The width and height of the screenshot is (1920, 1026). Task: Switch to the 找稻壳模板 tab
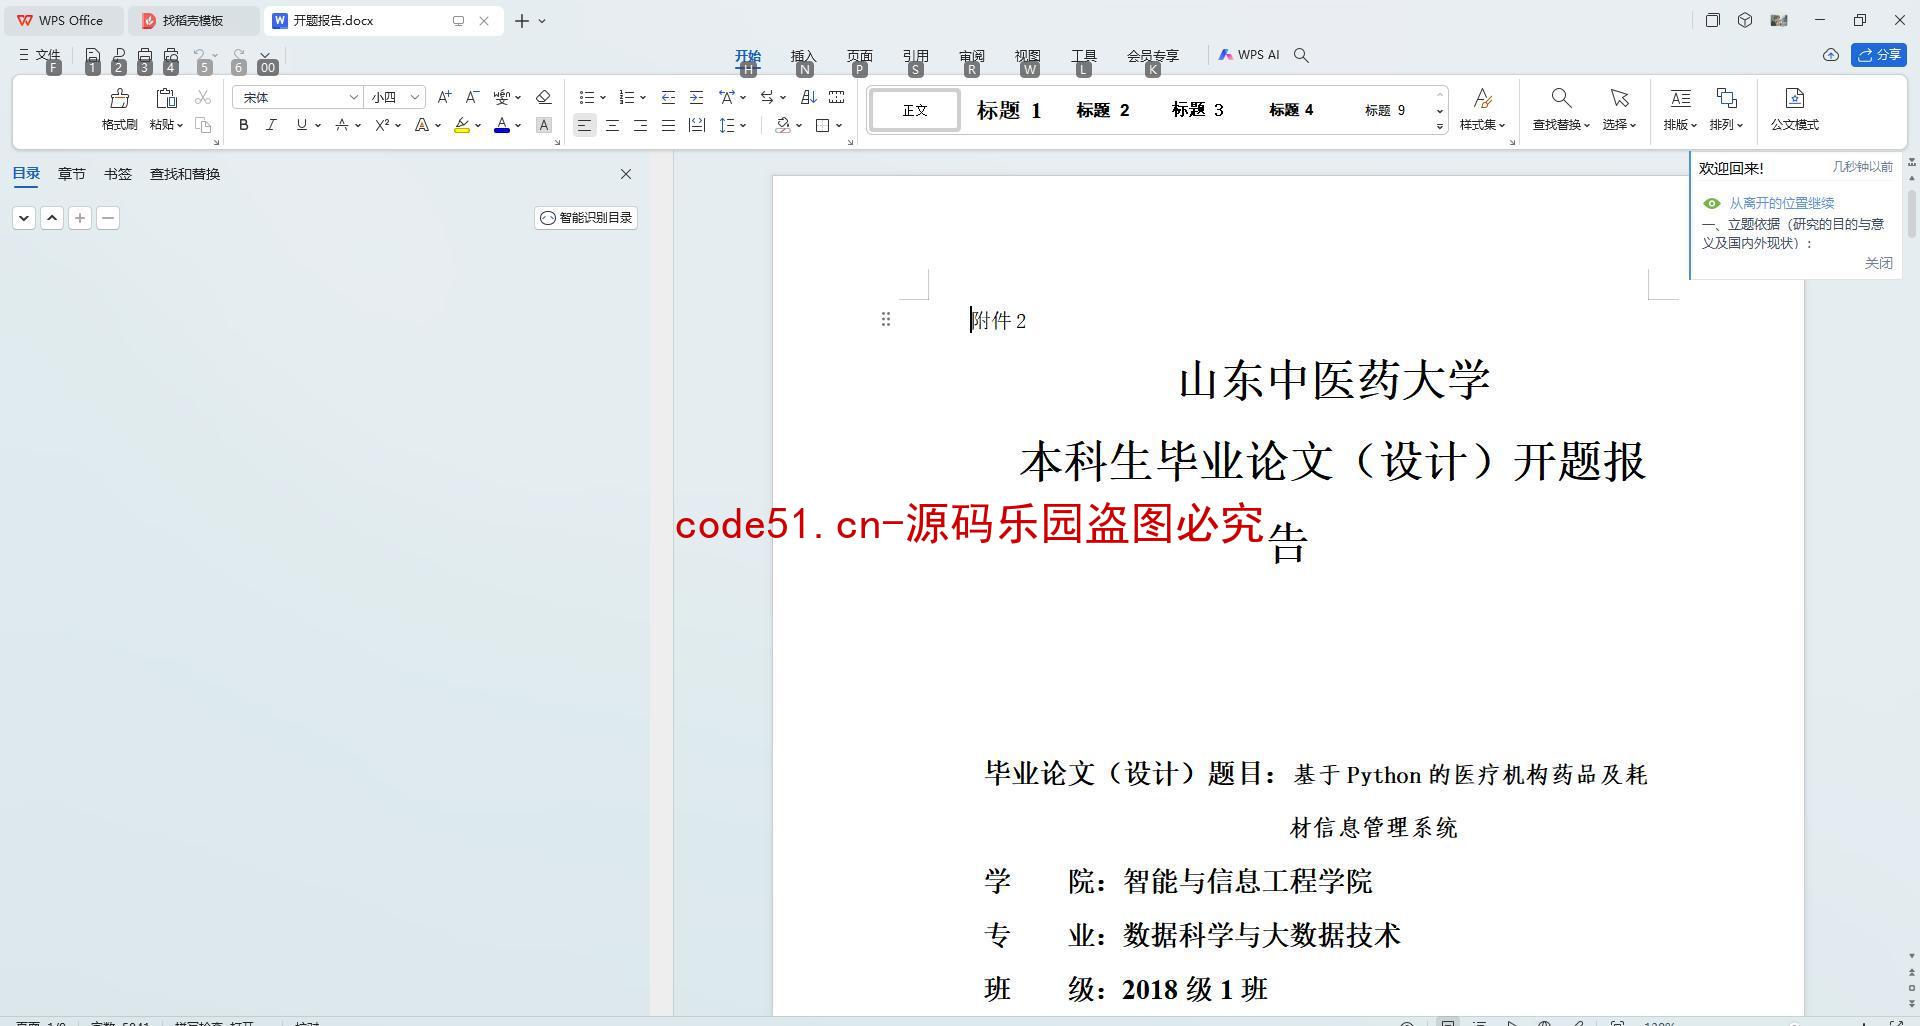pyautogui.click(x=192, y=20)
